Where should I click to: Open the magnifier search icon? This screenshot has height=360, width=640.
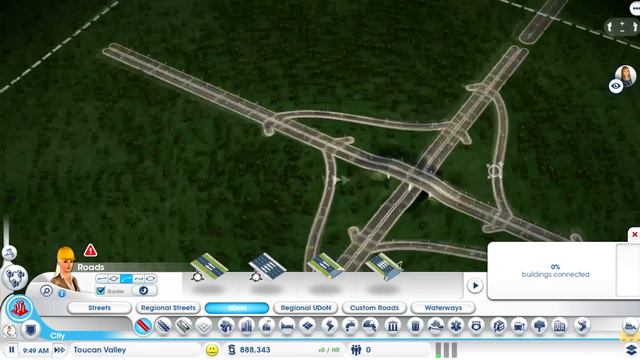pyautogui.click(x=47, y=291)
